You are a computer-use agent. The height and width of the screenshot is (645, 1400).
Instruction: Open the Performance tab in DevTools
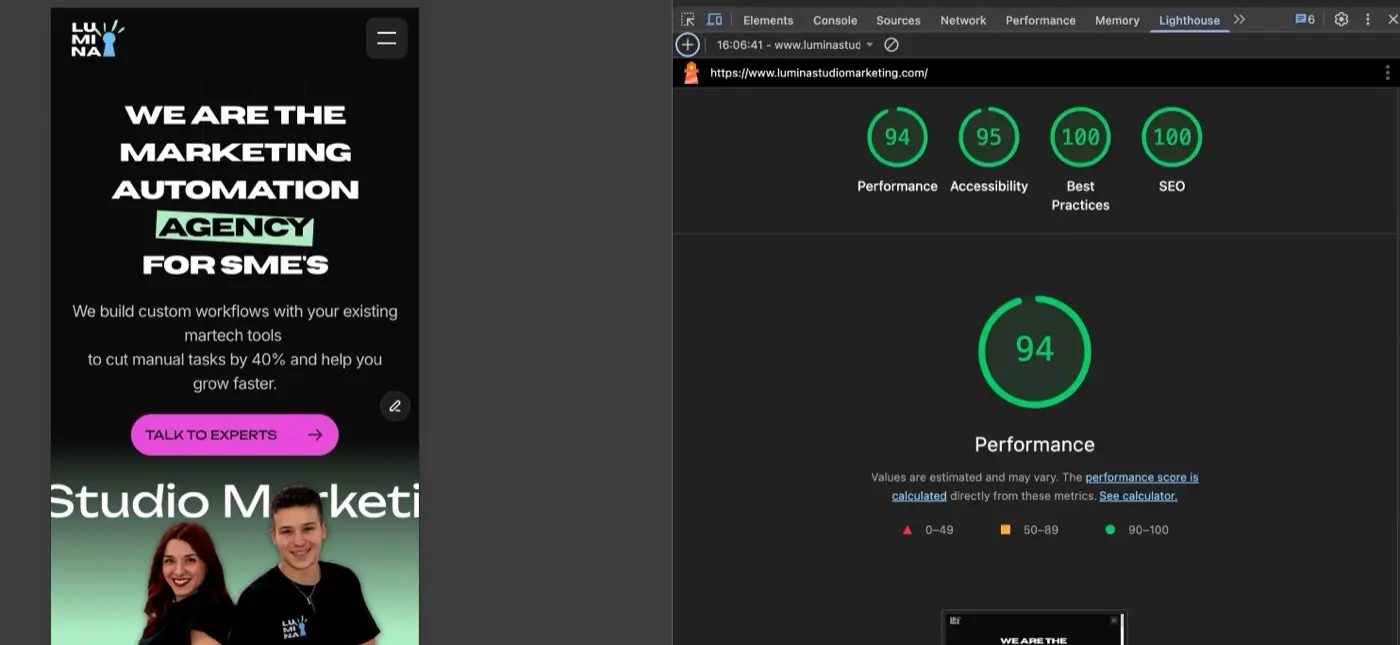(x=1040, y=20)
